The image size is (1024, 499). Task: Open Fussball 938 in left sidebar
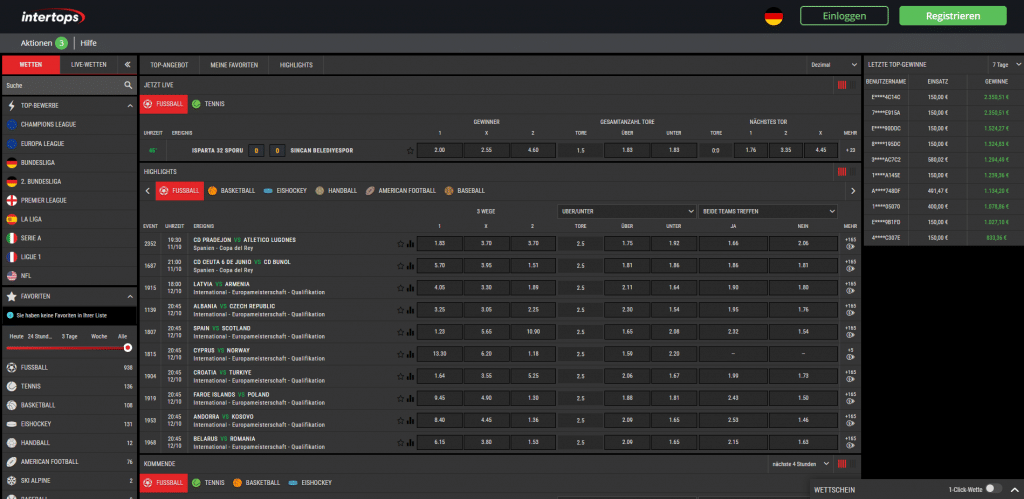pyautogui.click(x=69, y=367)
